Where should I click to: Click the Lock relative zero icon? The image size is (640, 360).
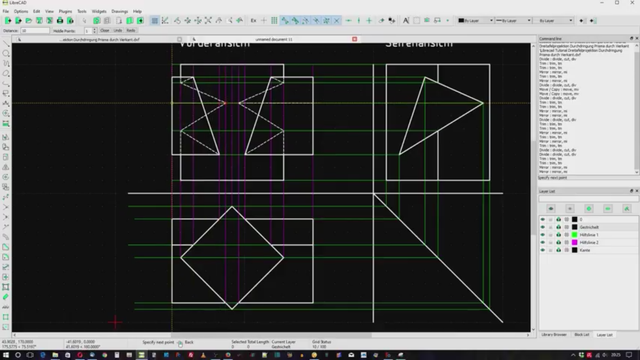(392, 20)
